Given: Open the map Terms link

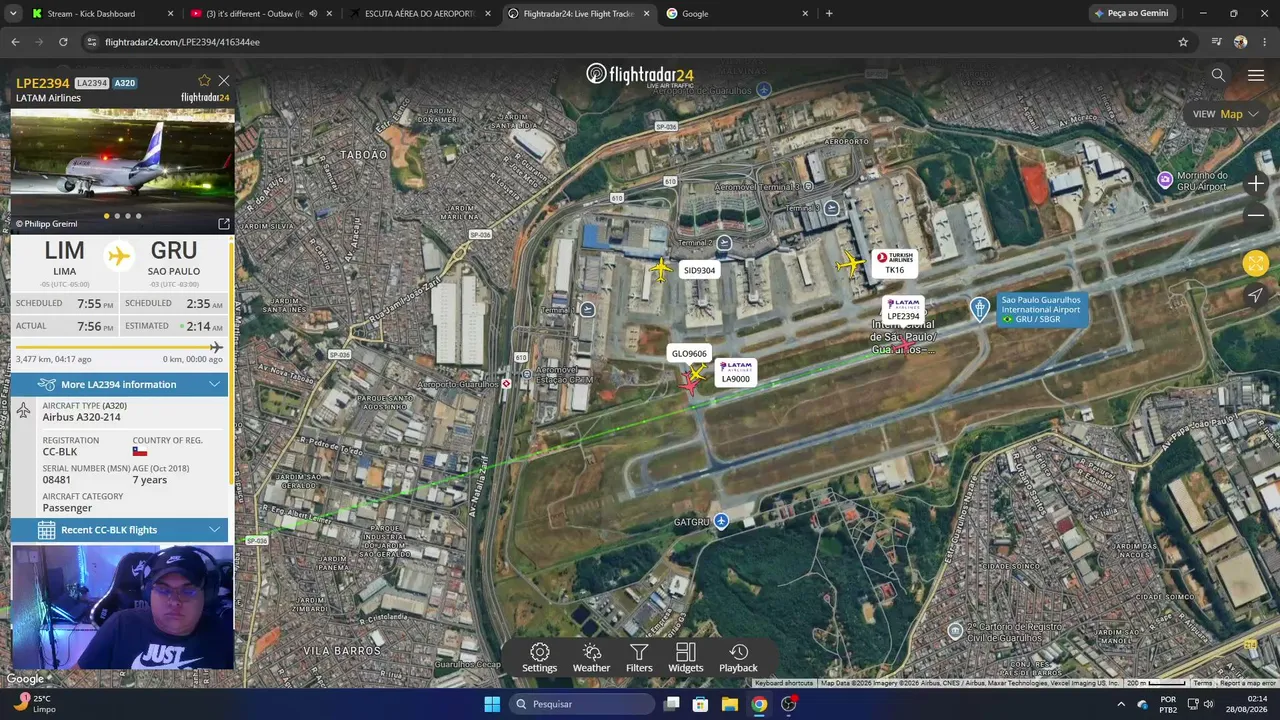Looking at the screenshot, I should point(1202,683).
